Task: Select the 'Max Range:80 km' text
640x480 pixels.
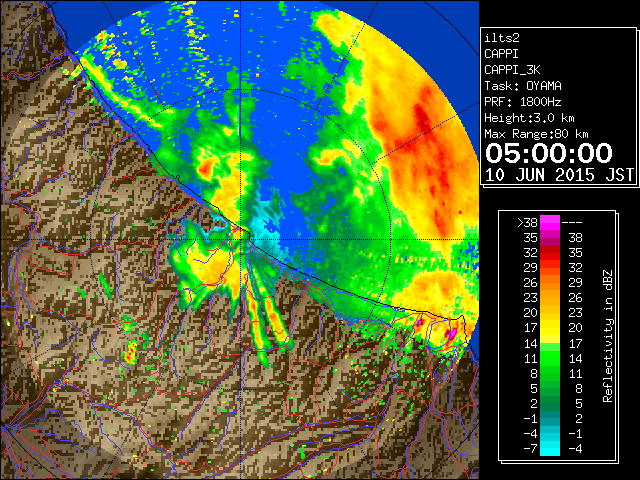Action: (x=536, y=134)
